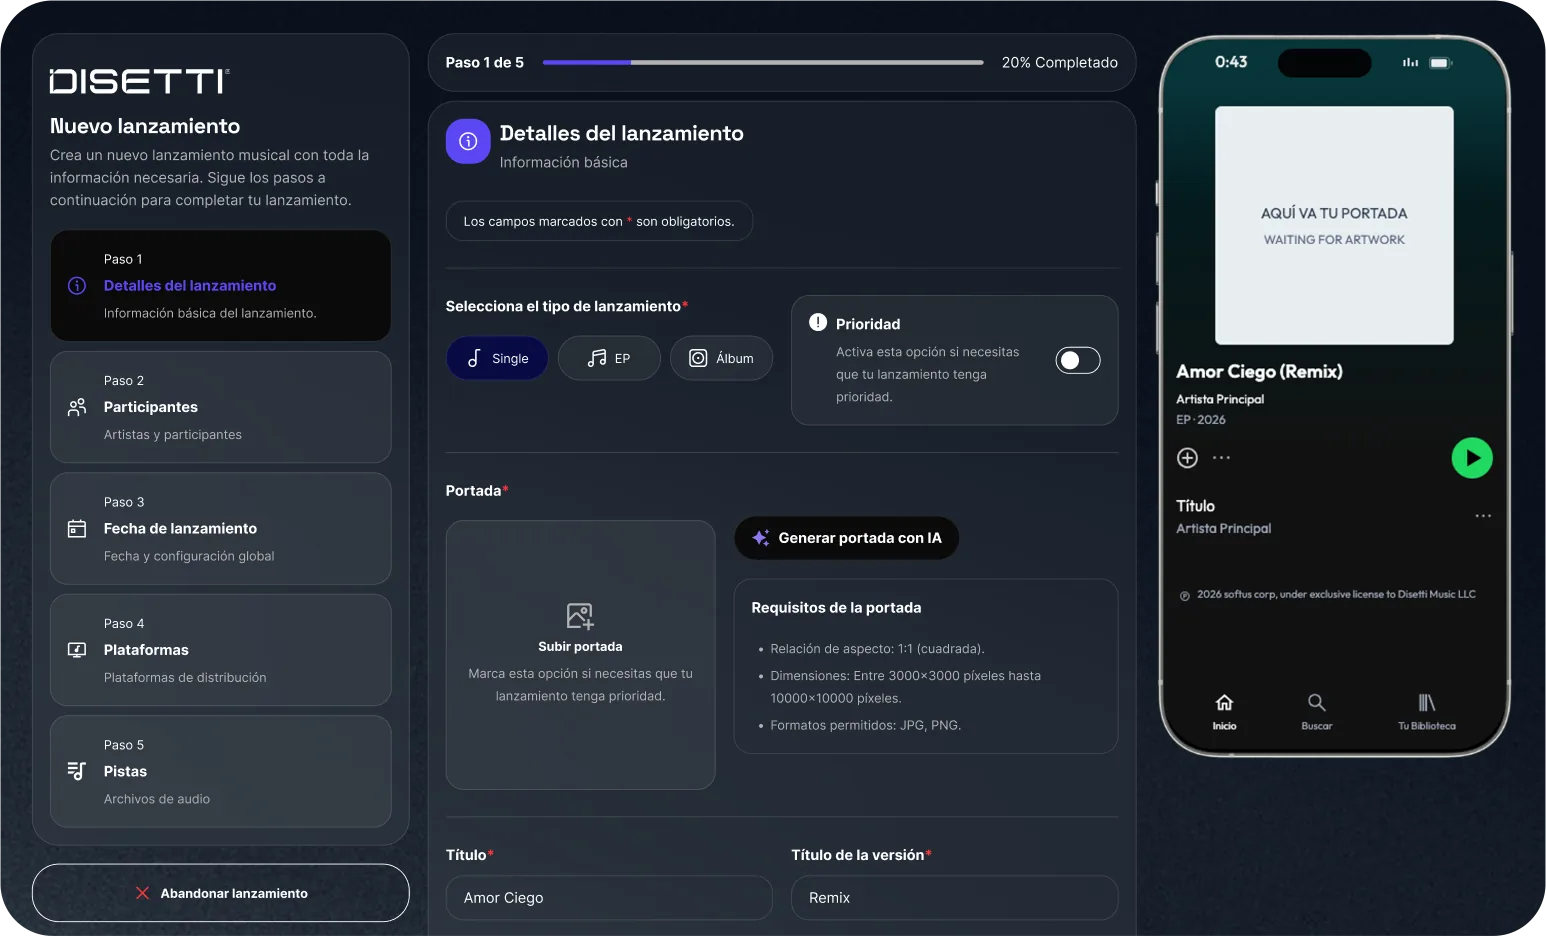Click the disc icon in Álbum

[698, 358]
